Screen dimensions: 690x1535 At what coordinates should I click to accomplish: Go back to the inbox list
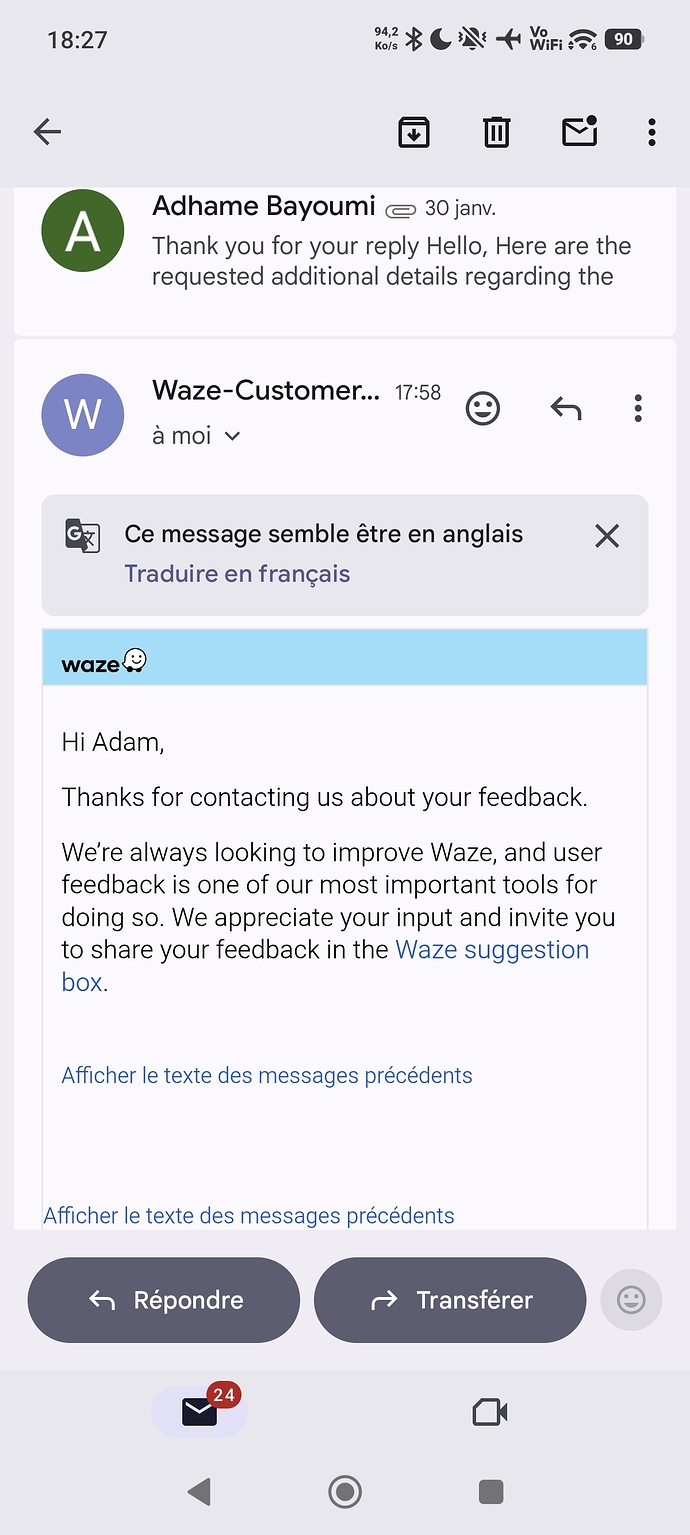click(x=47, y=131)
